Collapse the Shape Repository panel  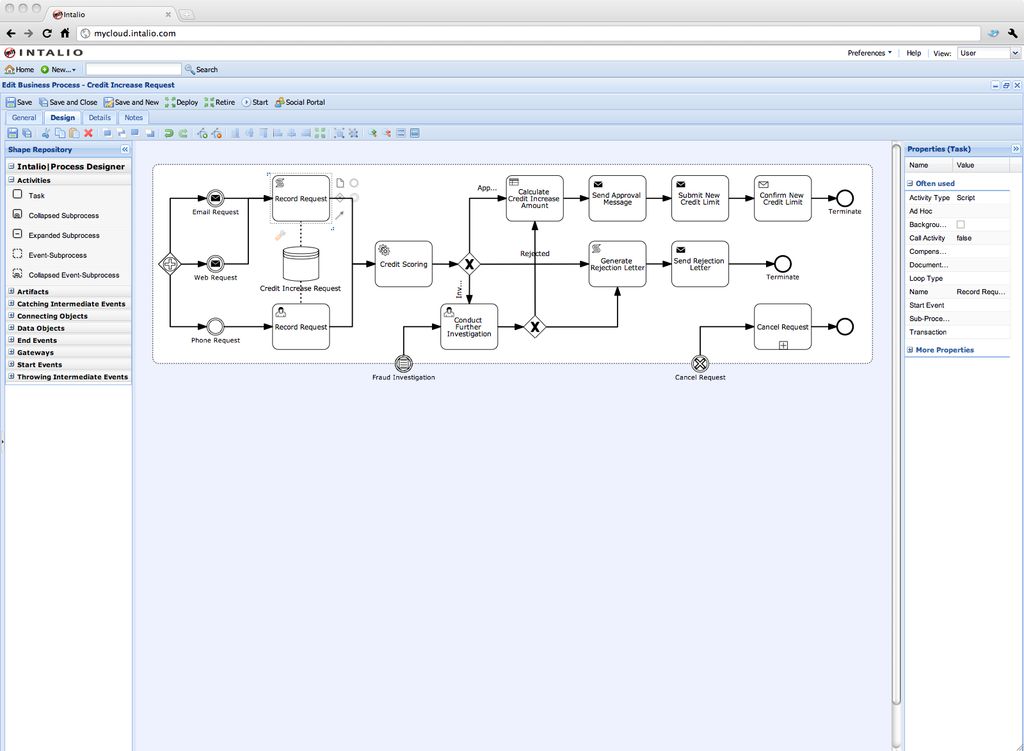click(125, 150)
